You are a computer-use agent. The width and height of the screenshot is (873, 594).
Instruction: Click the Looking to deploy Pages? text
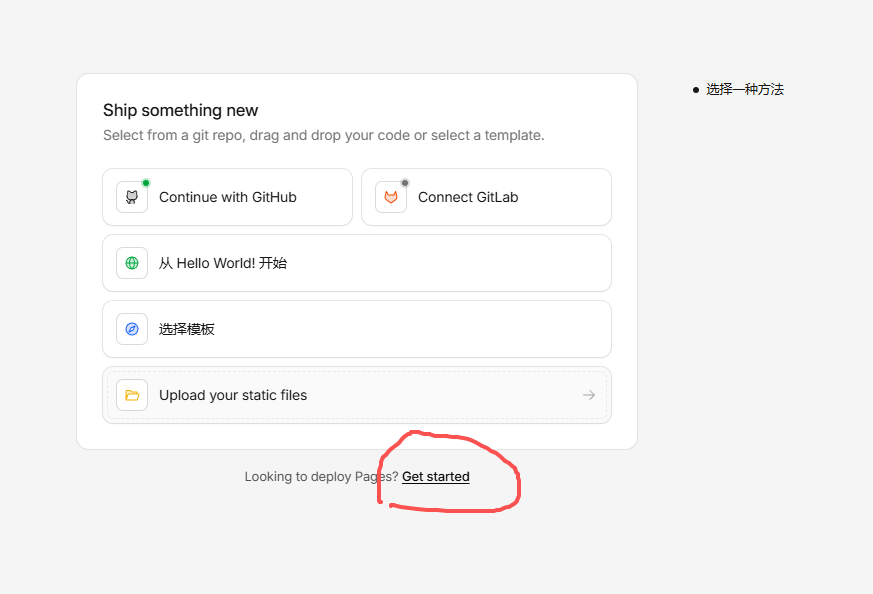tap(320, 477)
